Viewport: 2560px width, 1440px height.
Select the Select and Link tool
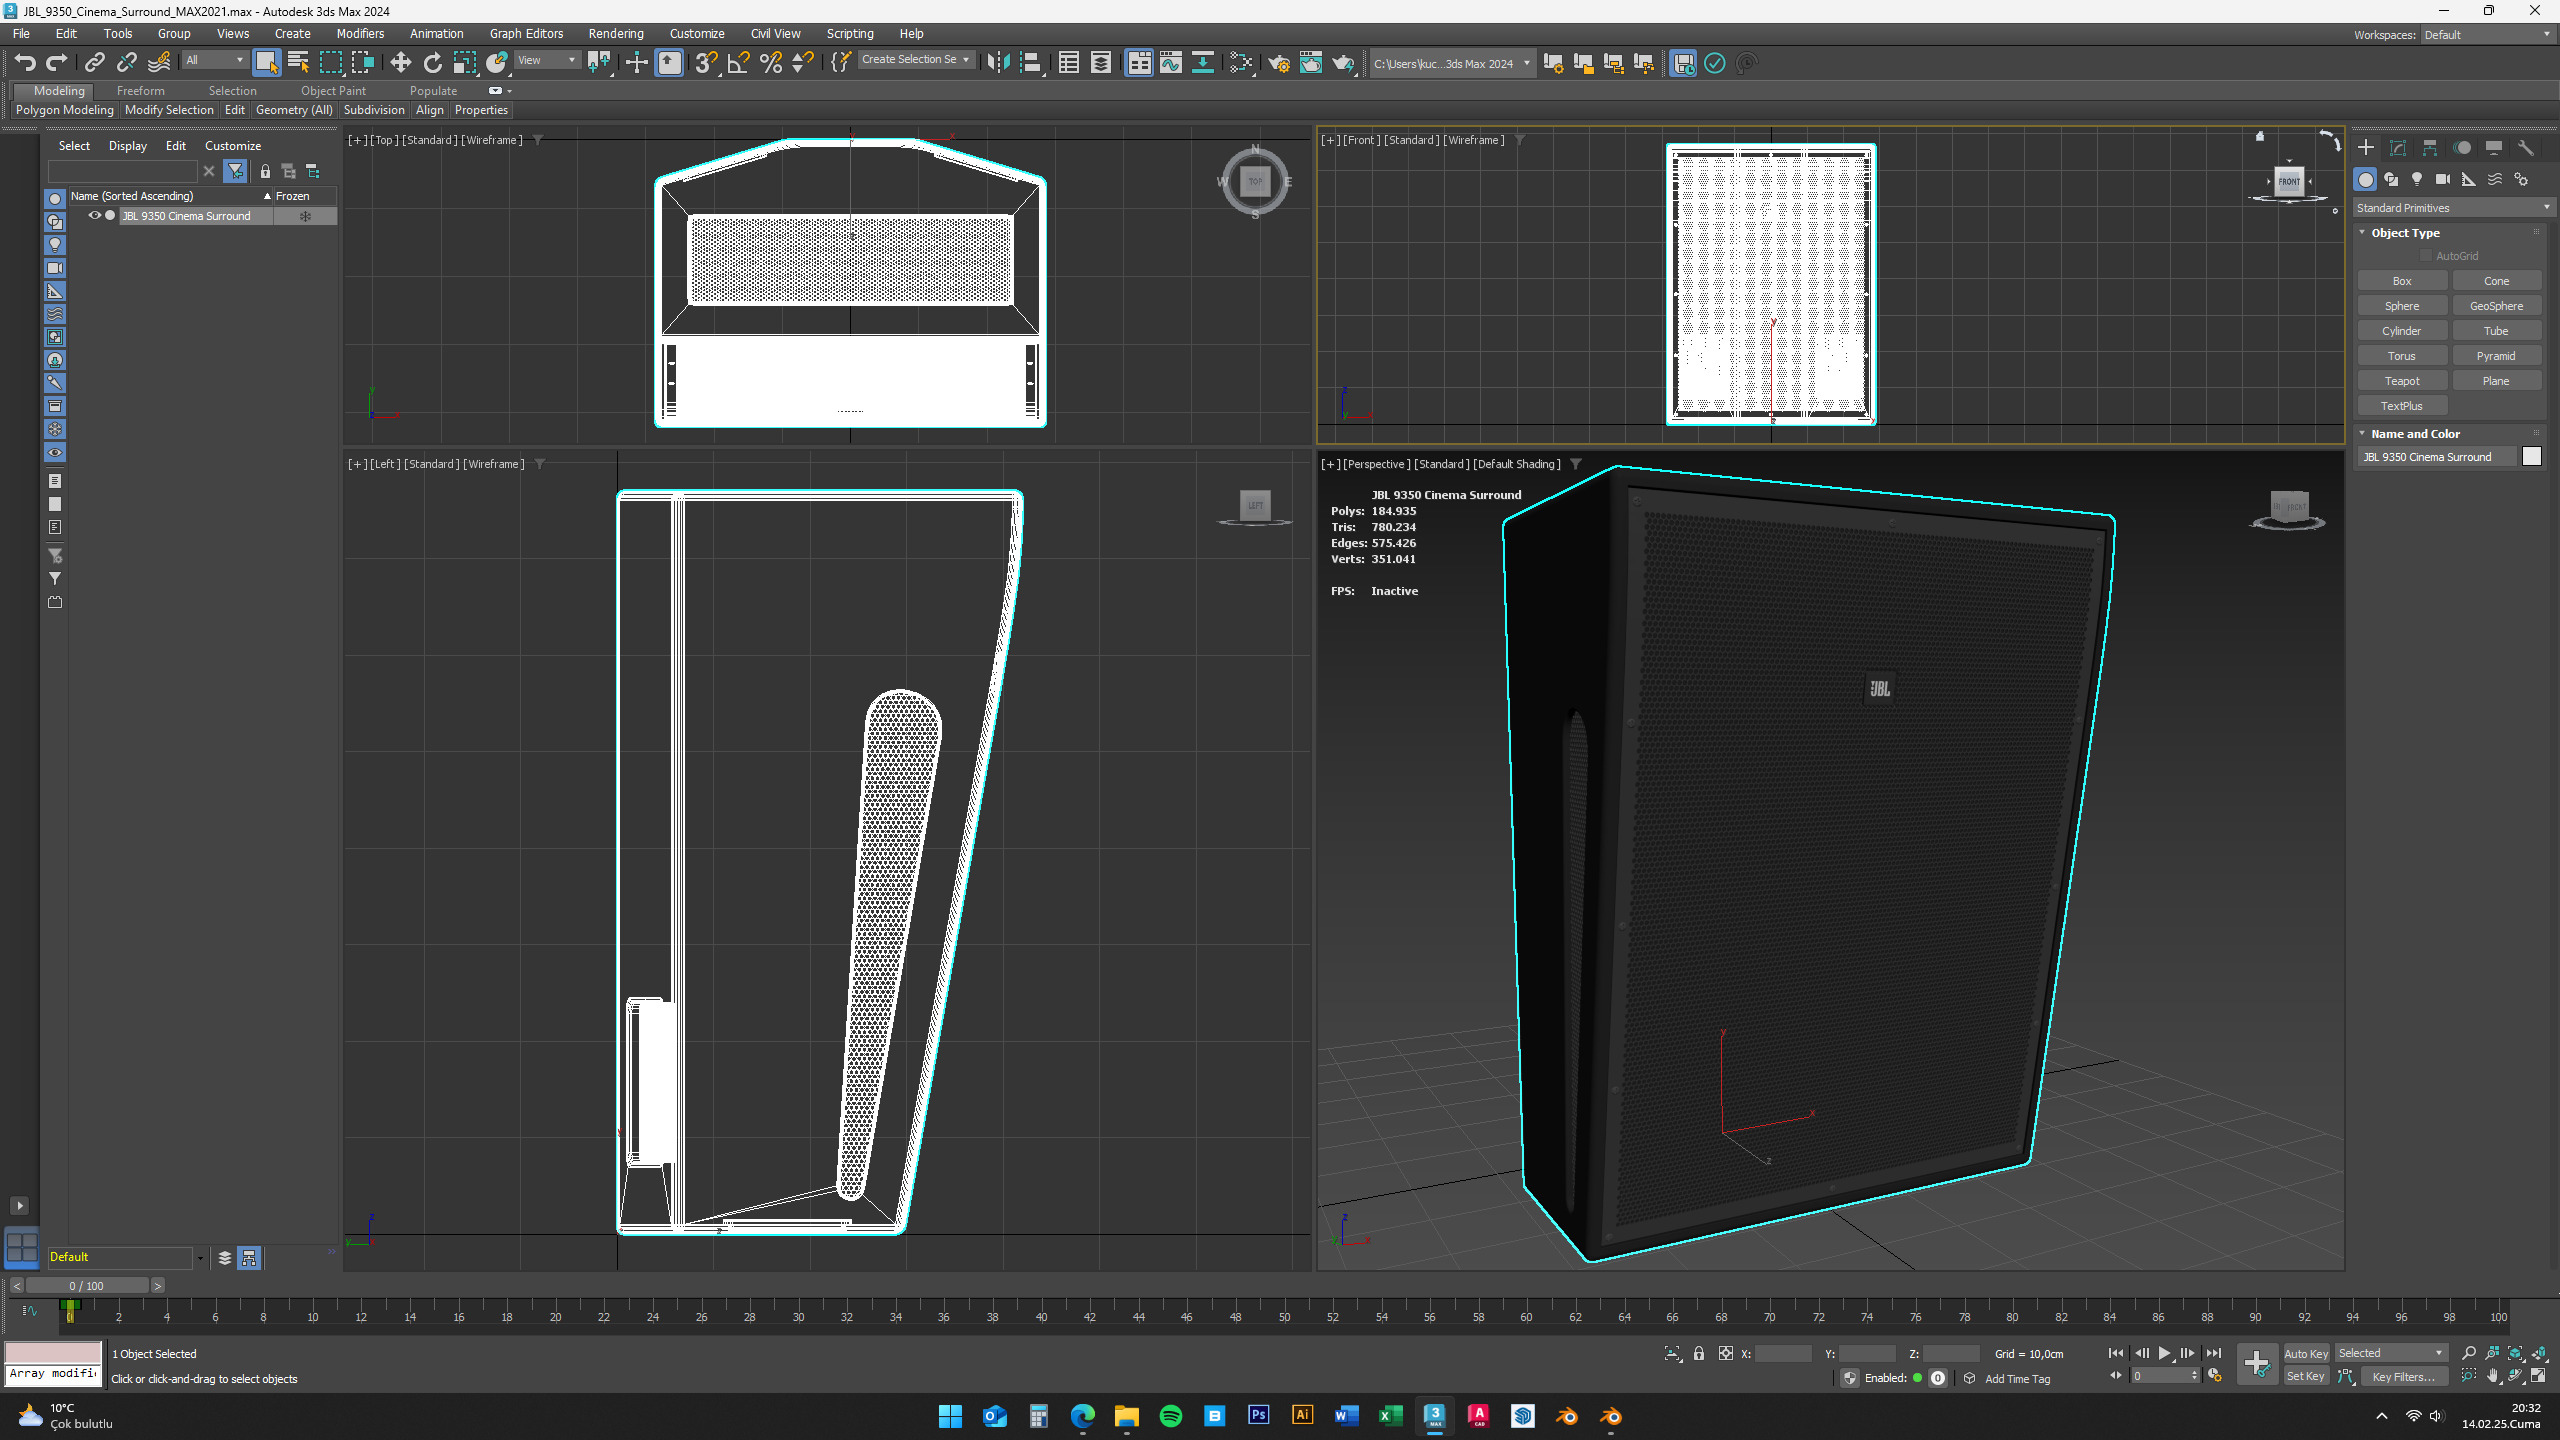pyautogui.click(x=94, y=63)
